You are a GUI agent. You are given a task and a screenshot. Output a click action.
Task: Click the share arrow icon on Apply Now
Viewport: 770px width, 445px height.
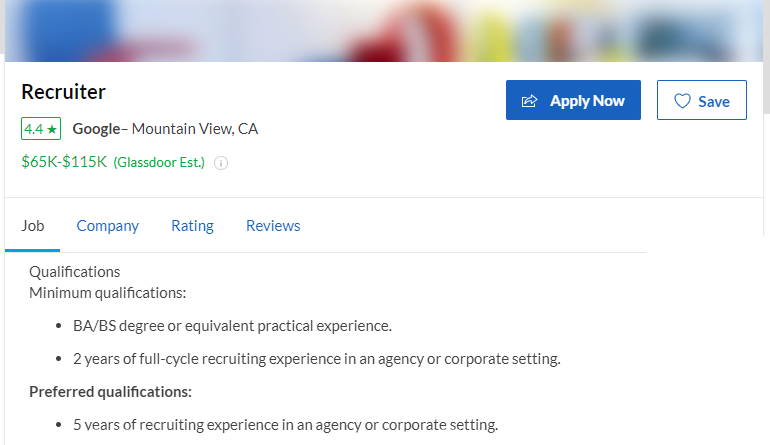pyautogui.click(x=530, y=101)
